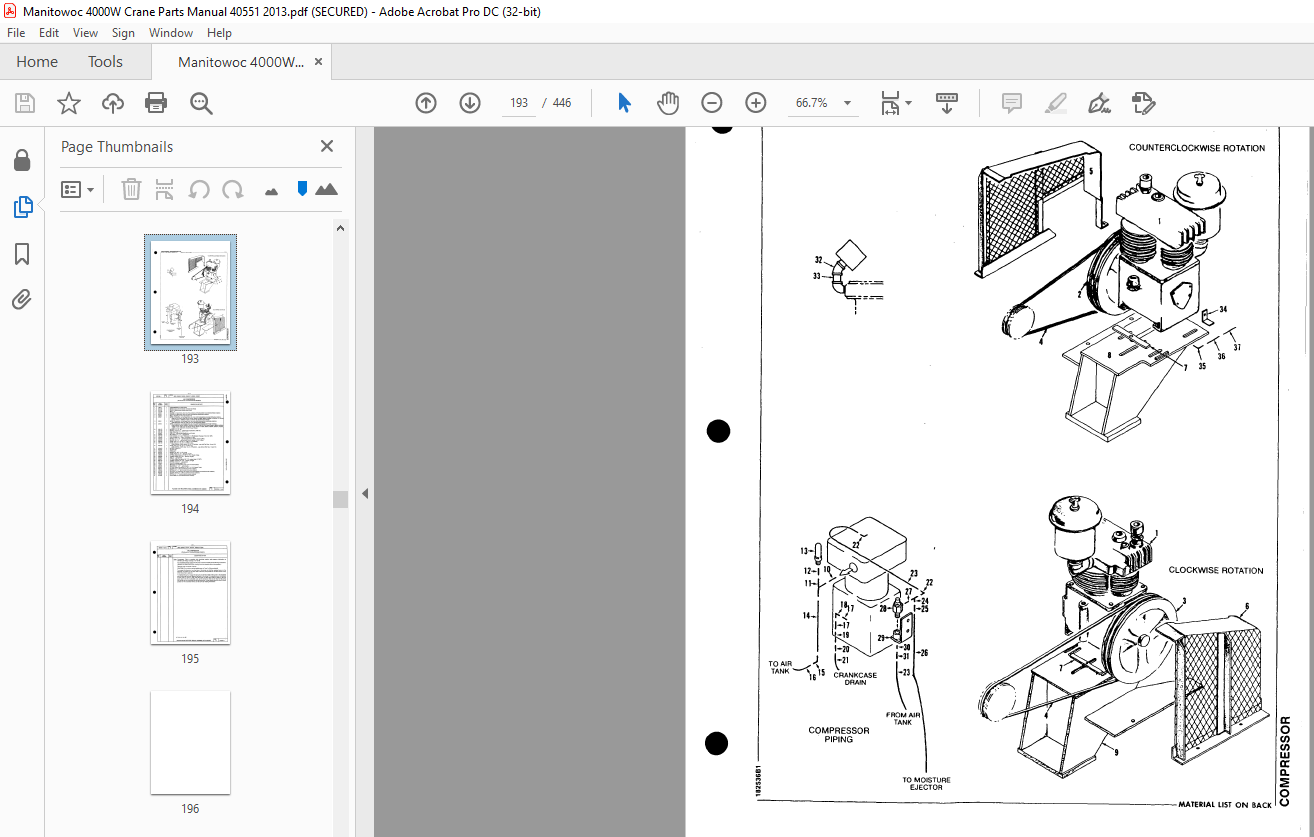
Task: Zoom out using the minus circle
Action: click(x=711, y=103)
